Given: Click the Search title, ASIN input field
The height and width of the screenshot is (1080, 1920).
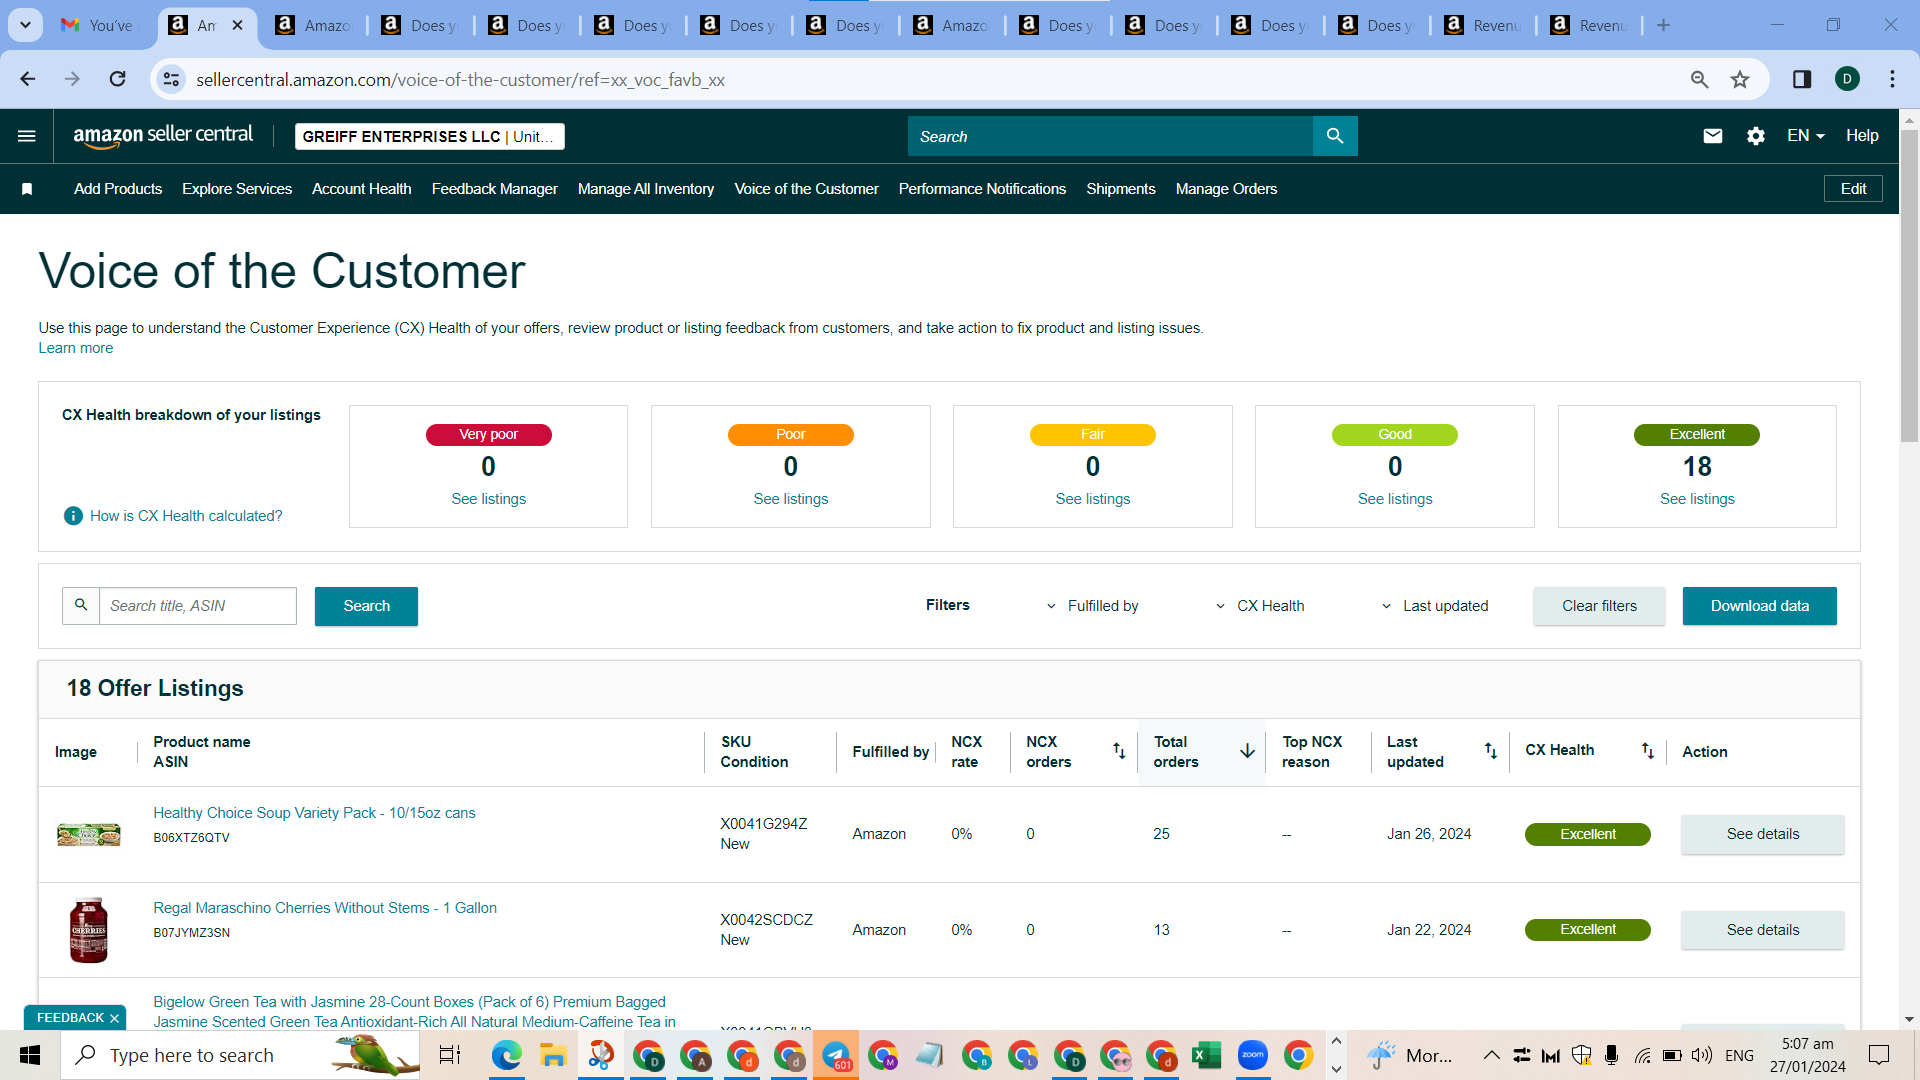Looking at the screenshot, I should (198, 606).
